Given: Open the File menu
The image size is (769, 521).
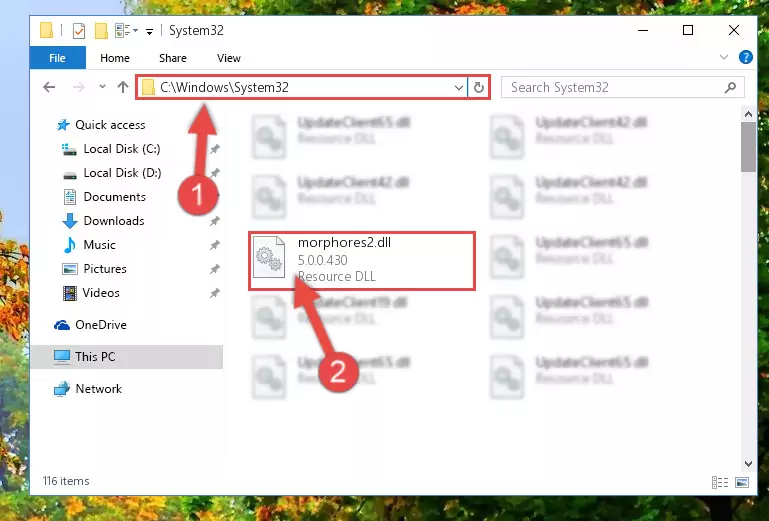Looking at the screenshot, I should (57, 58).
